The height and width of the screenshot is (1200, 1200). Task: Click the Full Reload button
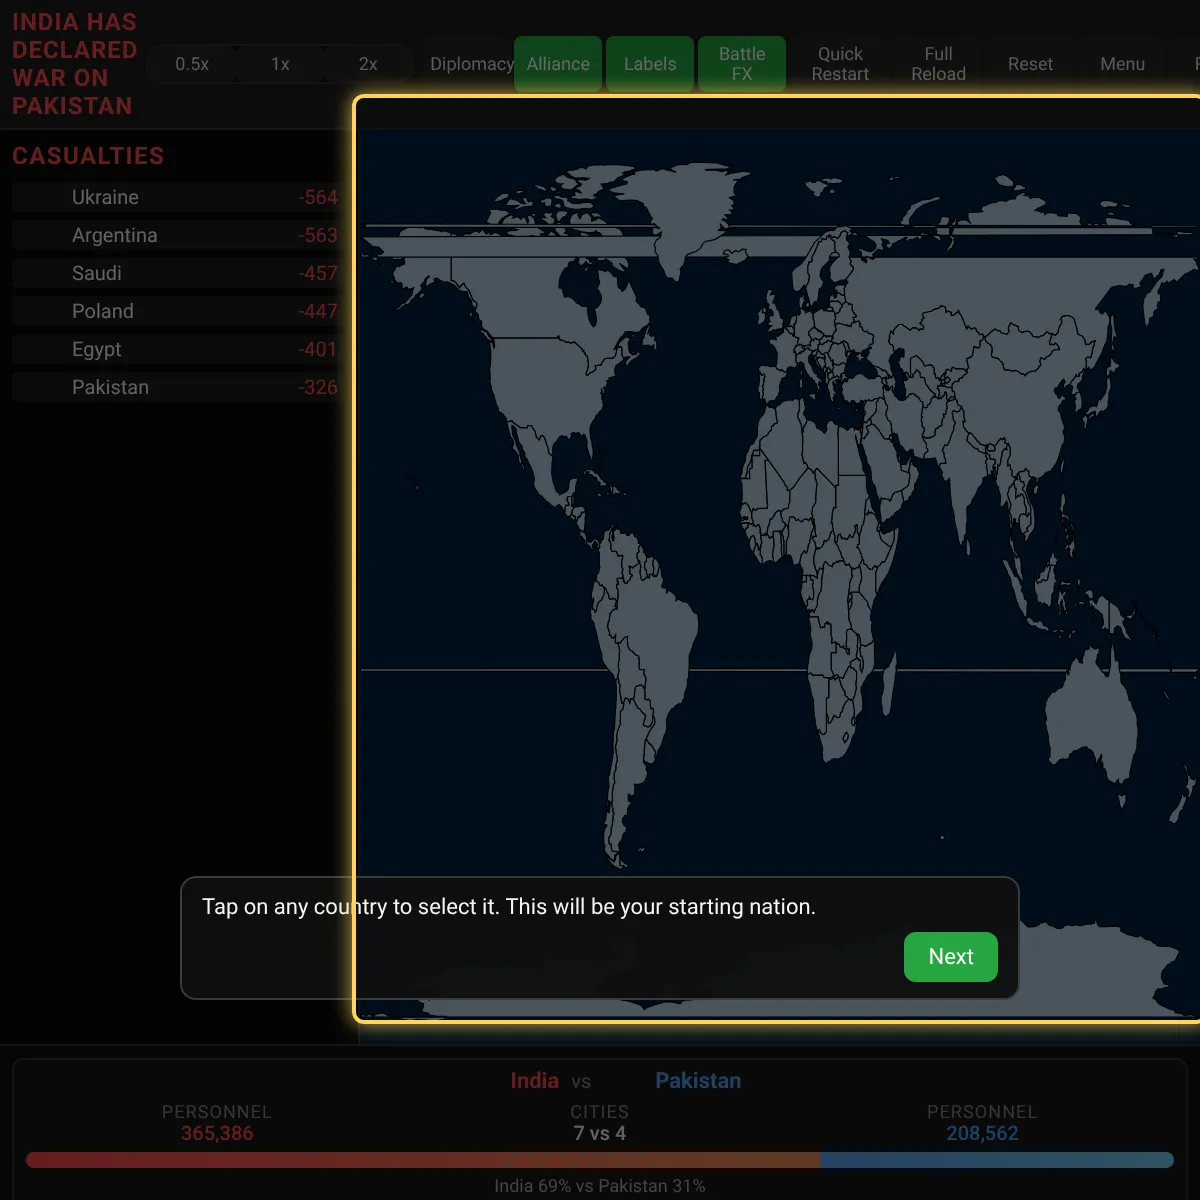(x=938, y=64)
